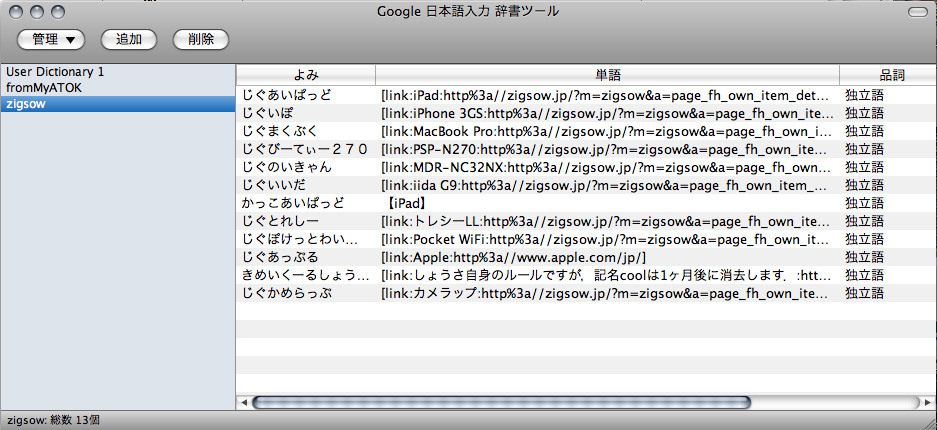Click the 追加 button

pos(128,39)
